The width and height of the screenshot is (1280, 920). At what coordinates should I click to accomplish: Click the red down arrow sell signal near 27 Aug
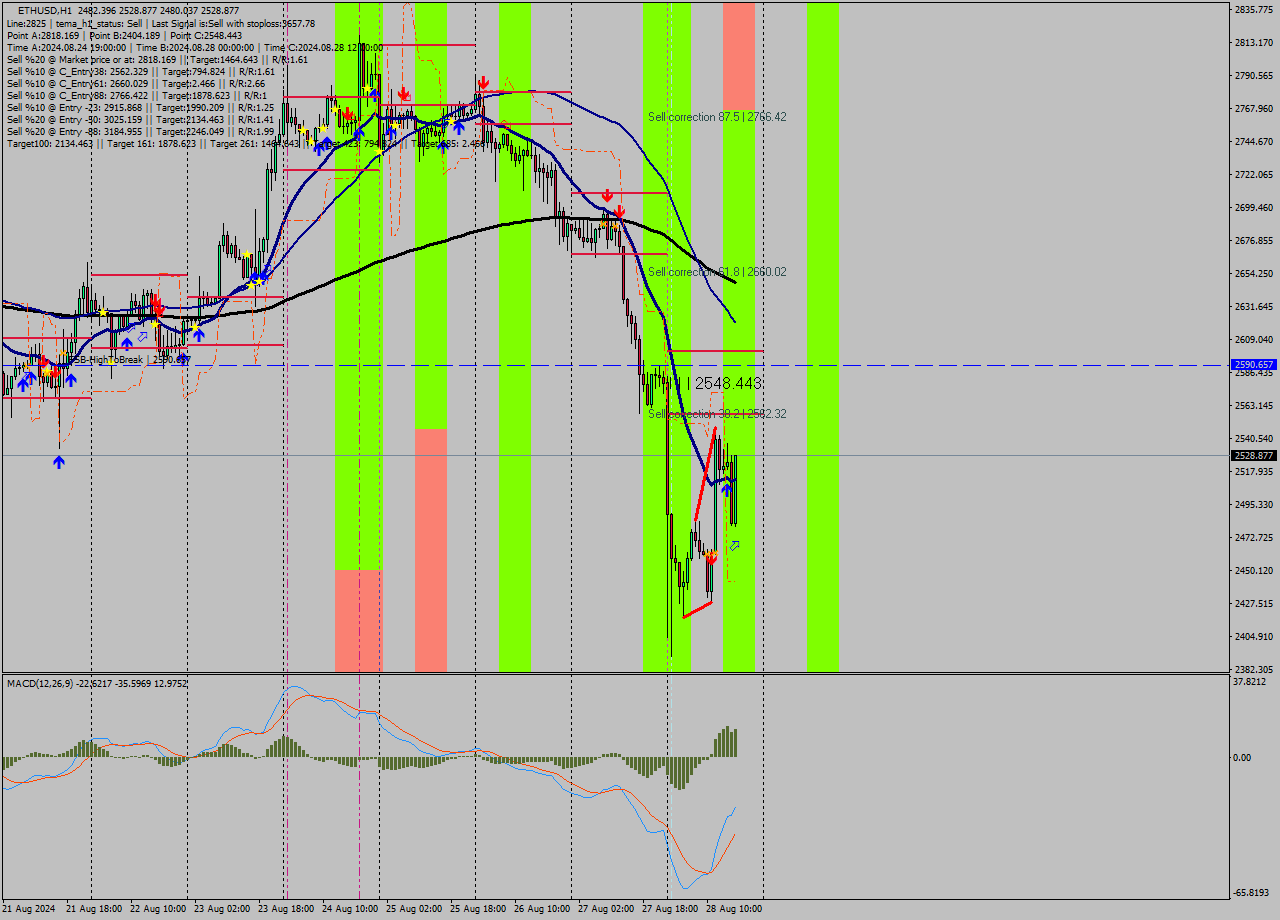pyautogui.click(x=607, y=197)
